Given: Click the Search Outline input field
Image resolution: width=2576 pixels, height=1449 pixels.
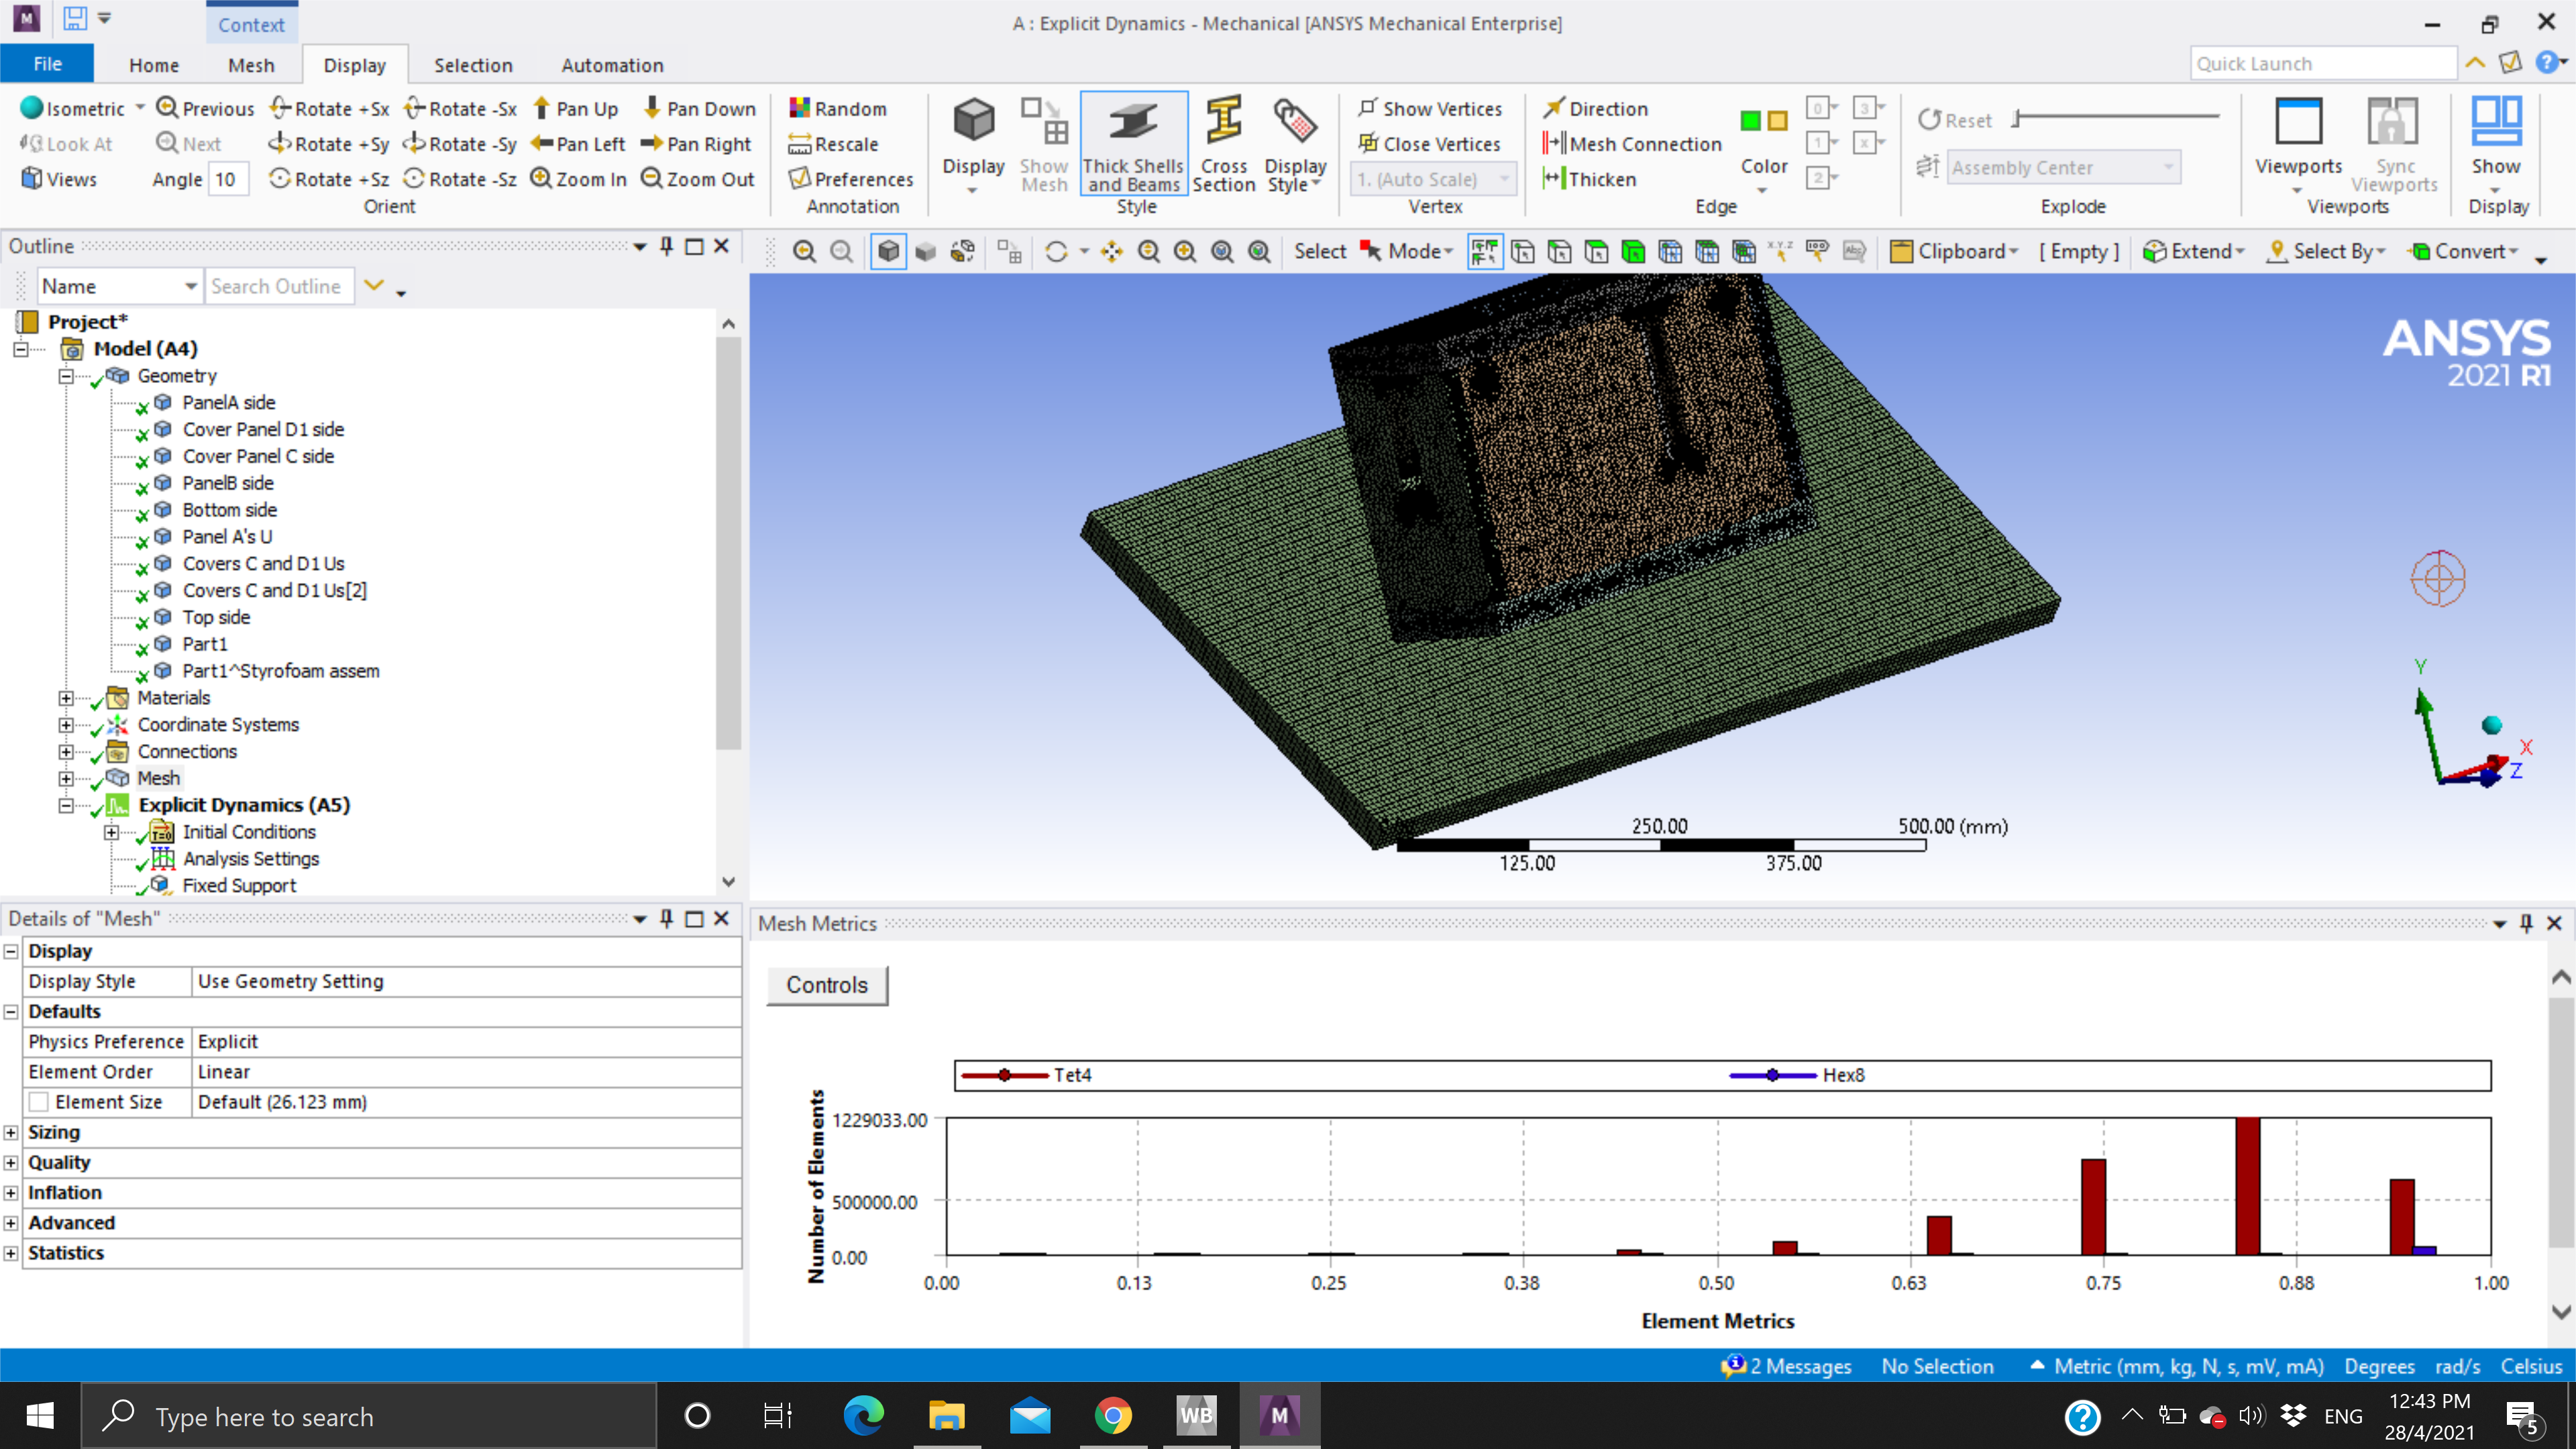Looking at the screenshot, I should pos(277,286).
